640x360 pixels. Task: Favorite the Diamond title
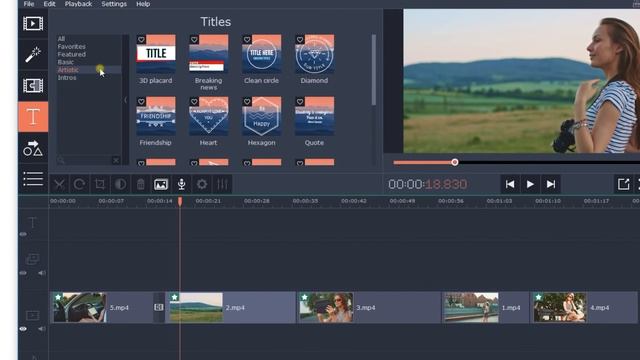point(300,40)
